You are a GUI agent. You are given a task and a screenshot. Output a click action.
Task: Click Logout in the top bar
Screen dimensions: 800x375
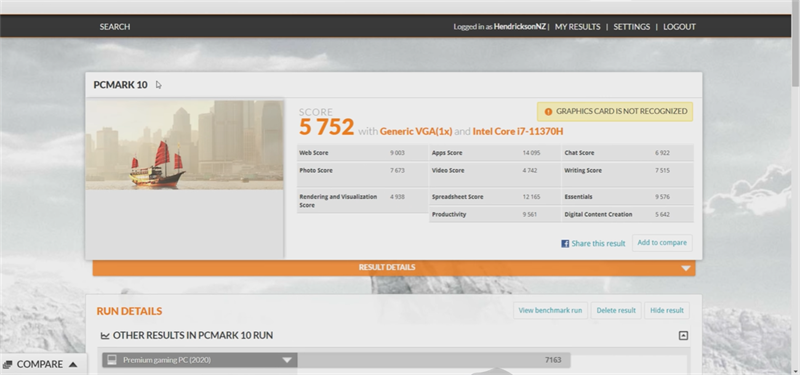tap(679, 27)
